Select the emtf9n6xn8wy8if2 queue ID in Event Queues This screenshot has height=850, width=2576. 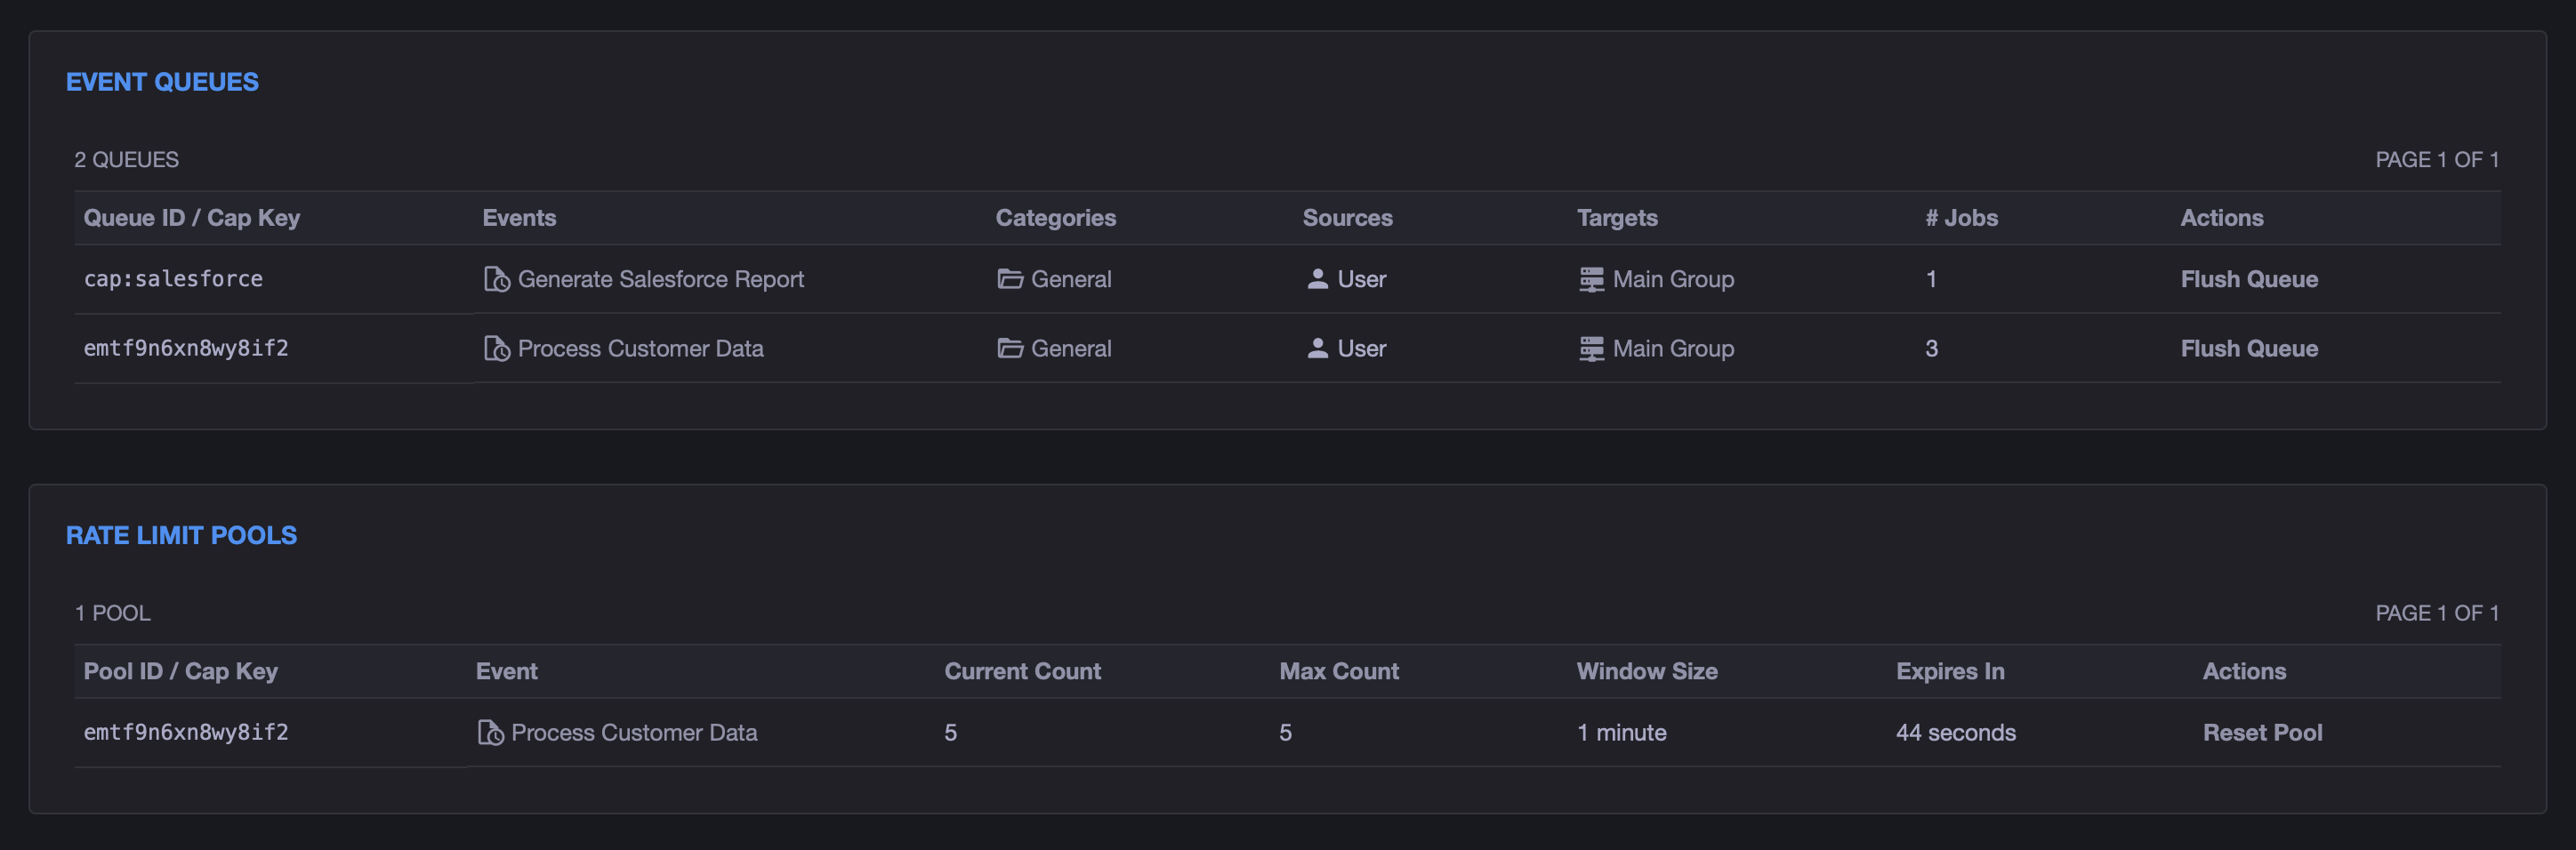186,348
